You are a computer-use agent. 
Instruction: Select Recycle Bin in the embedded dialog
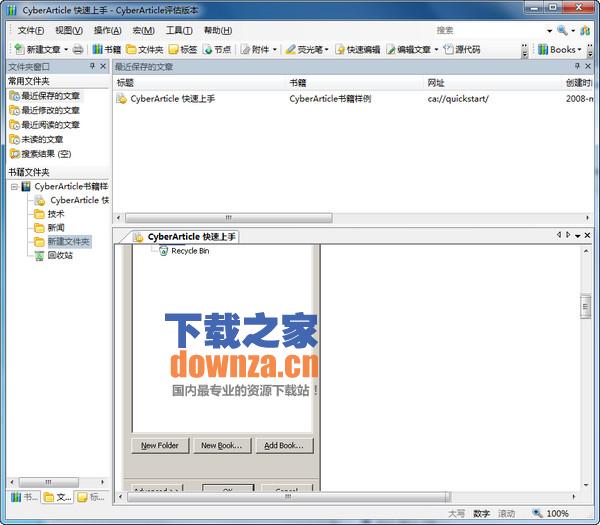pyautogui.click(x=184, y=251)
